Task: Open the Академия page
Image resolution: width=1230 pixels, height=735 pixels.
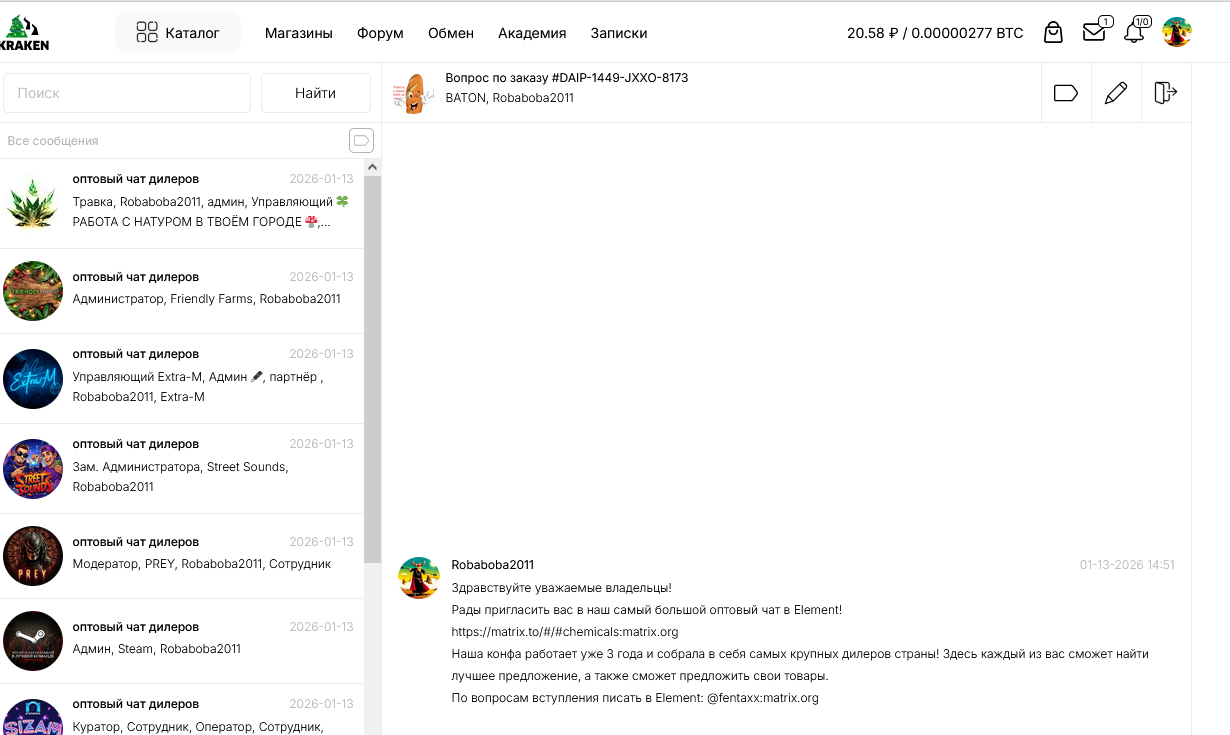Action: coord(532,33)
